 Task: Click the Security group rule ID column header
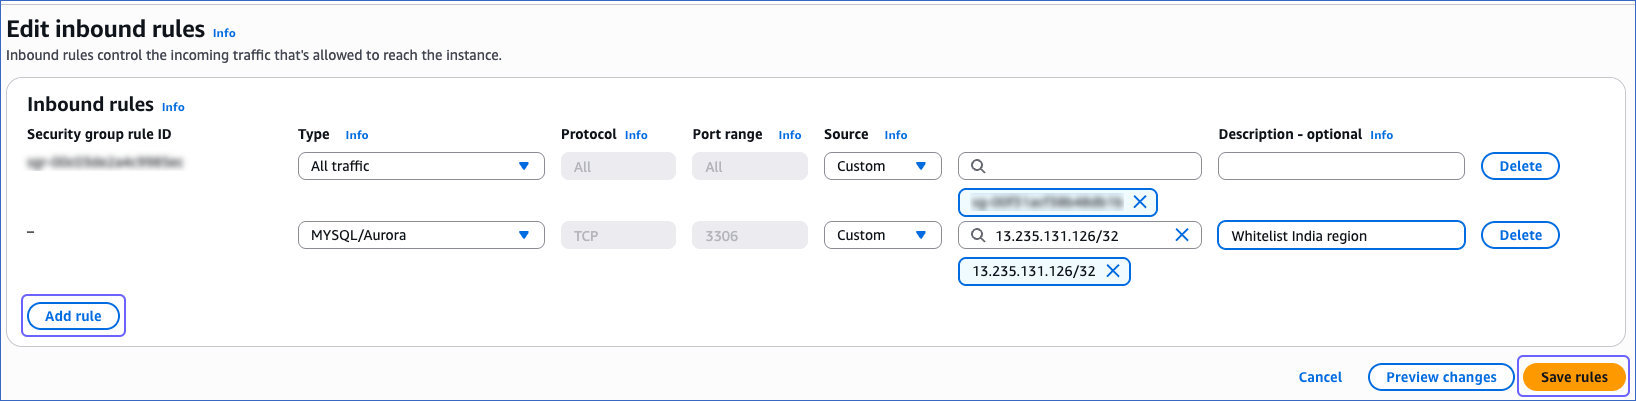(99, 134)
